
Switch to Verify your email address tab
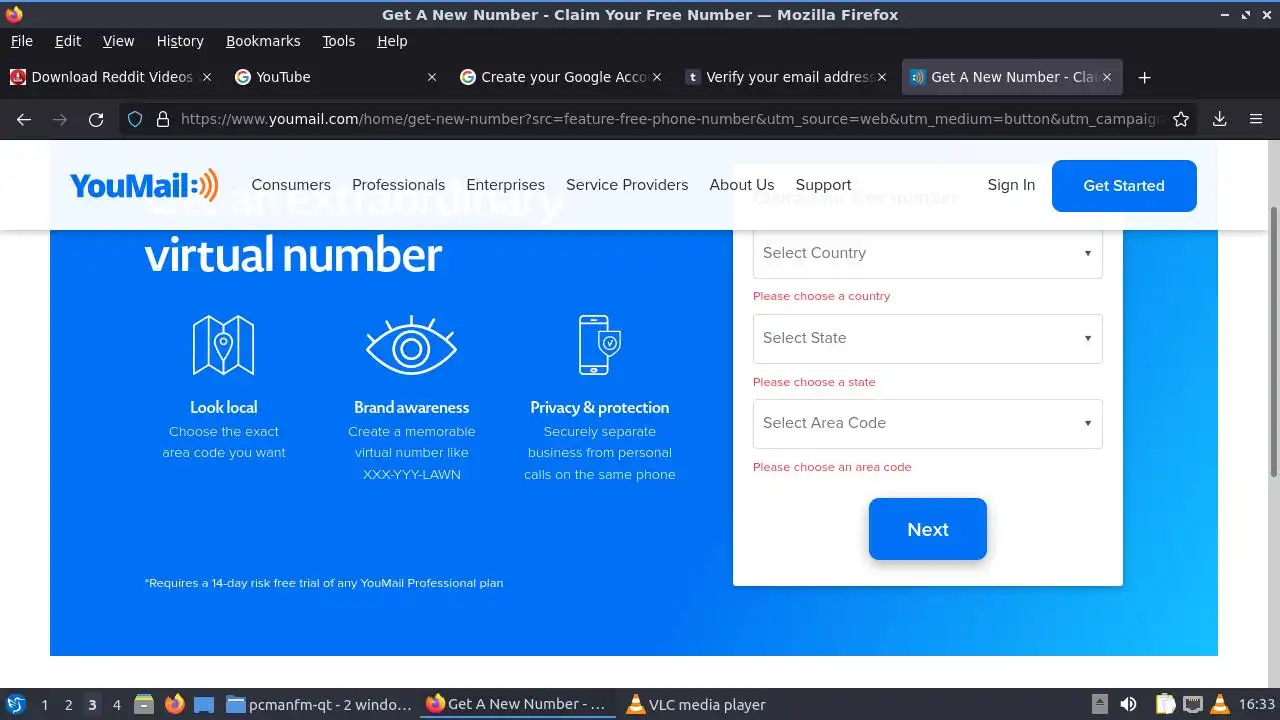[x=785, y=77]
